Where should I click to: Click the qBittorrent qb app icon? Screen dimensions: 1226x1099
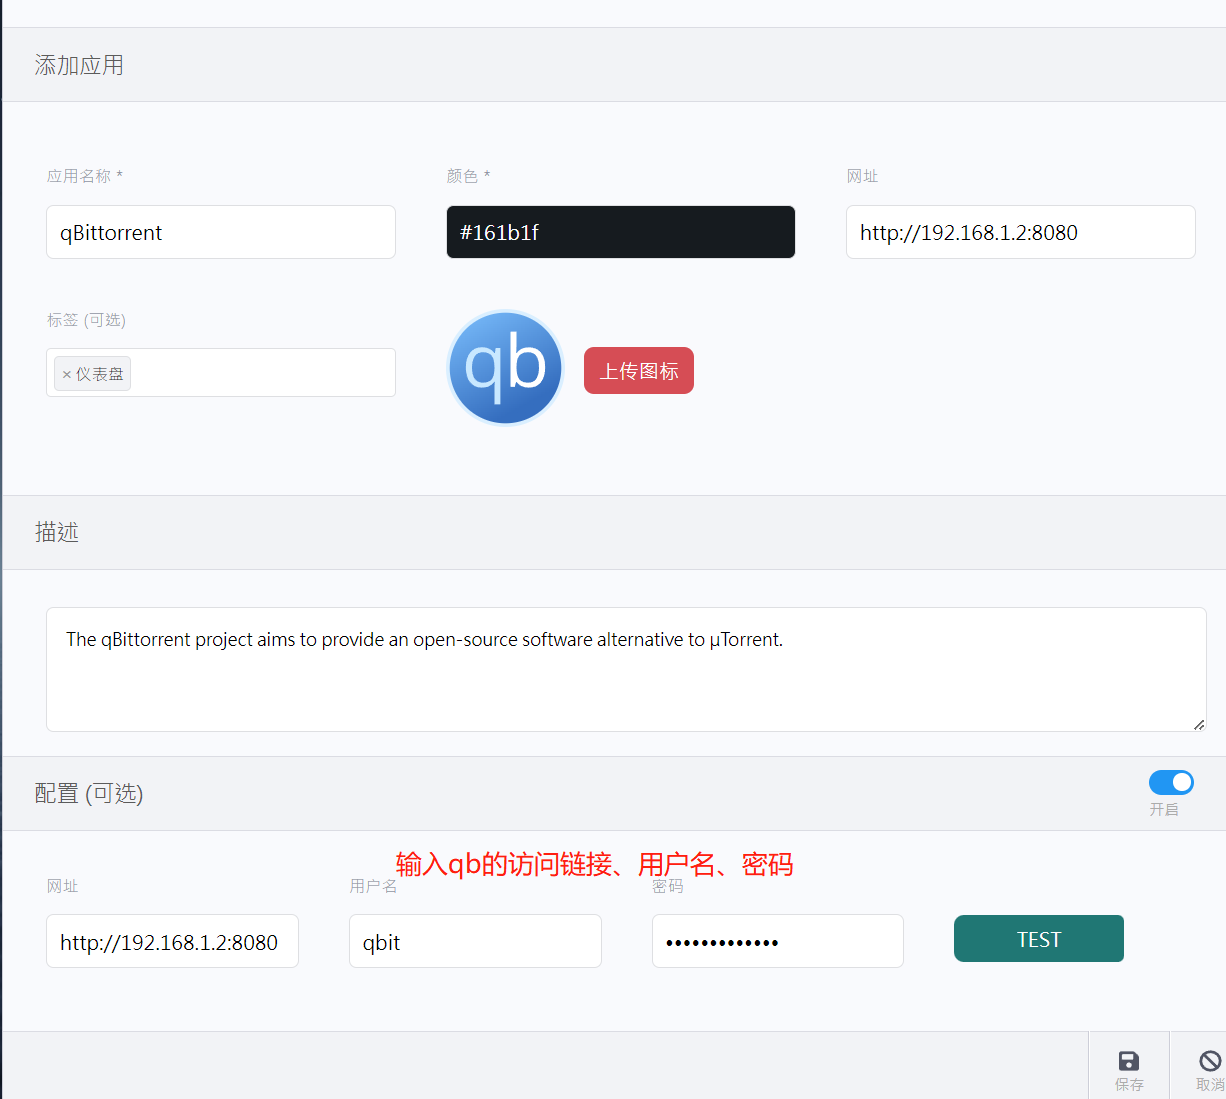pos(505,368)
